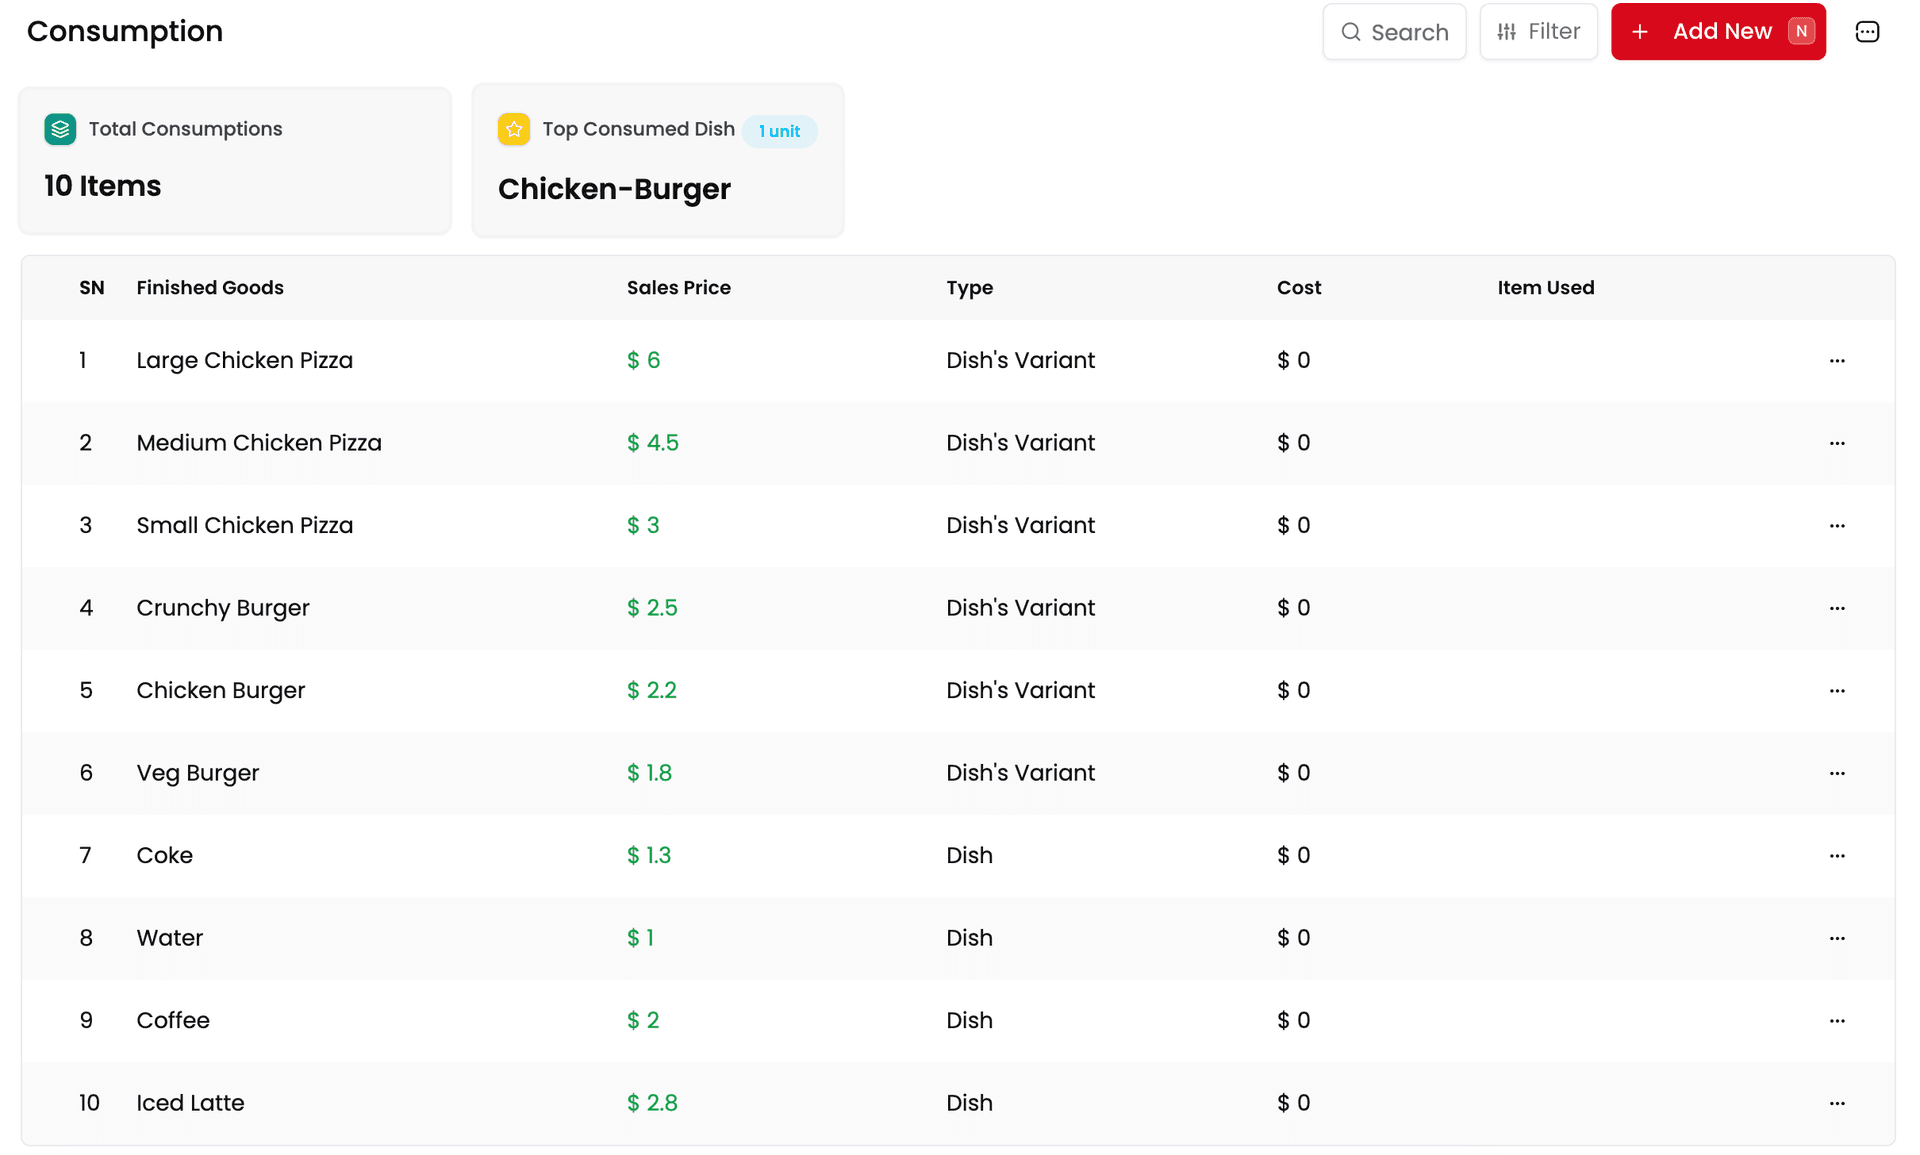The height and width of the screenshot is (1155, 1920).
Task: Click the Small Chicken Pizza entry
Action: 244,526
